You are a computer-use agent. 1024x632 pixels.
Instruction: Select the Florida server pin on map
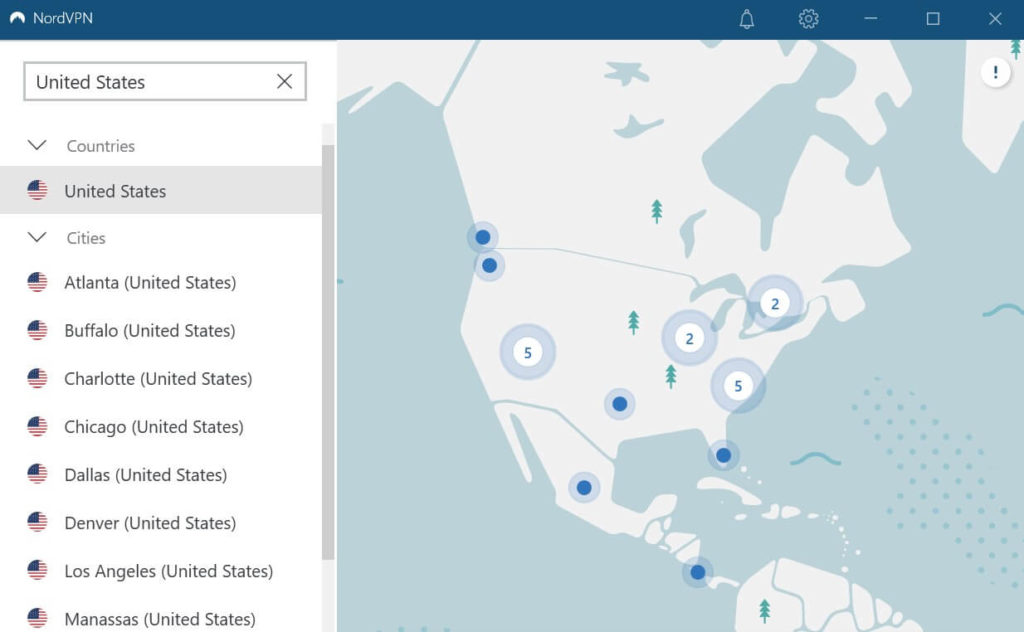(723, 455)
